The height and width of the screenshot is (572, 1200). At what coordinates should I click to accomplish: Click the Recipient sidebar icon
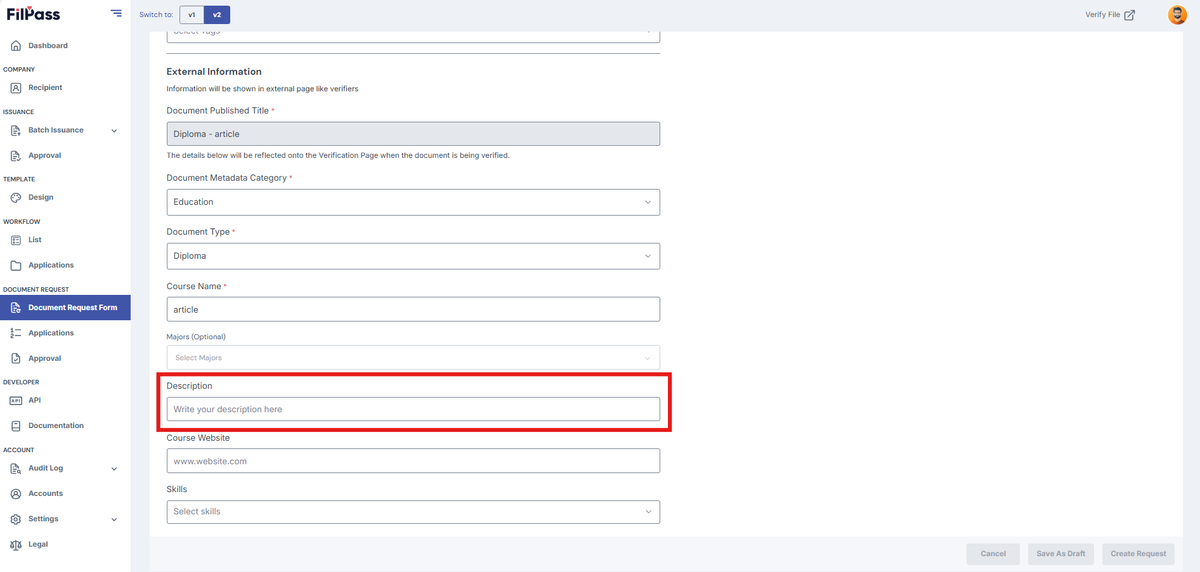16,88
